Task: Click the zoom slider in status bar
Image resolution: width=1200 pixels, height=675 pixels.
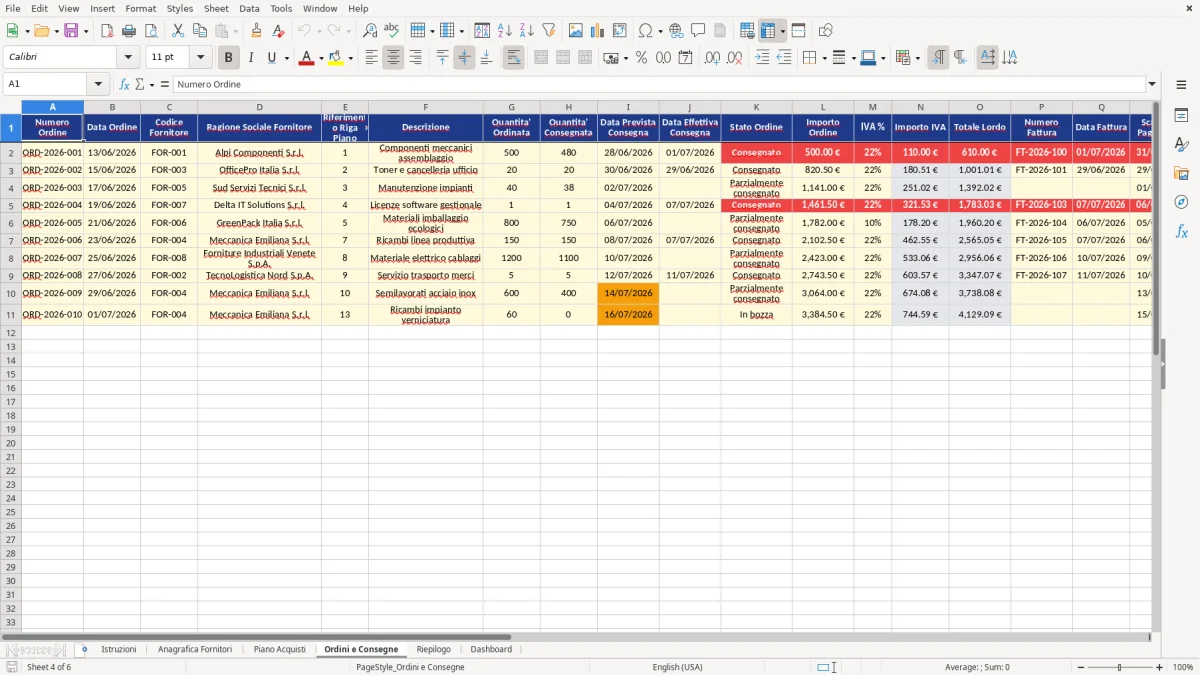Action: tap(1118, 667)
